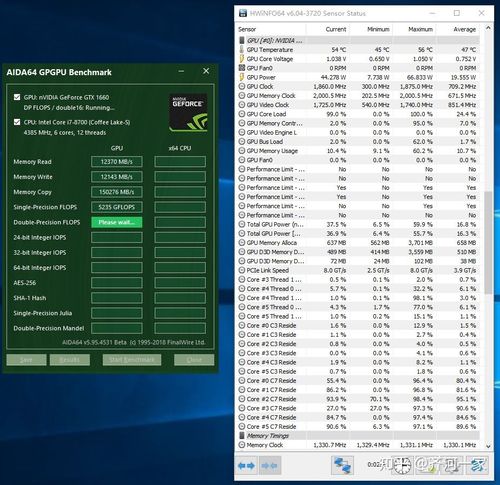The width and height of the screenshot is (500, 485).
Task: Click the chip icon beside Memory Timings group
Action: pos(242,435)
